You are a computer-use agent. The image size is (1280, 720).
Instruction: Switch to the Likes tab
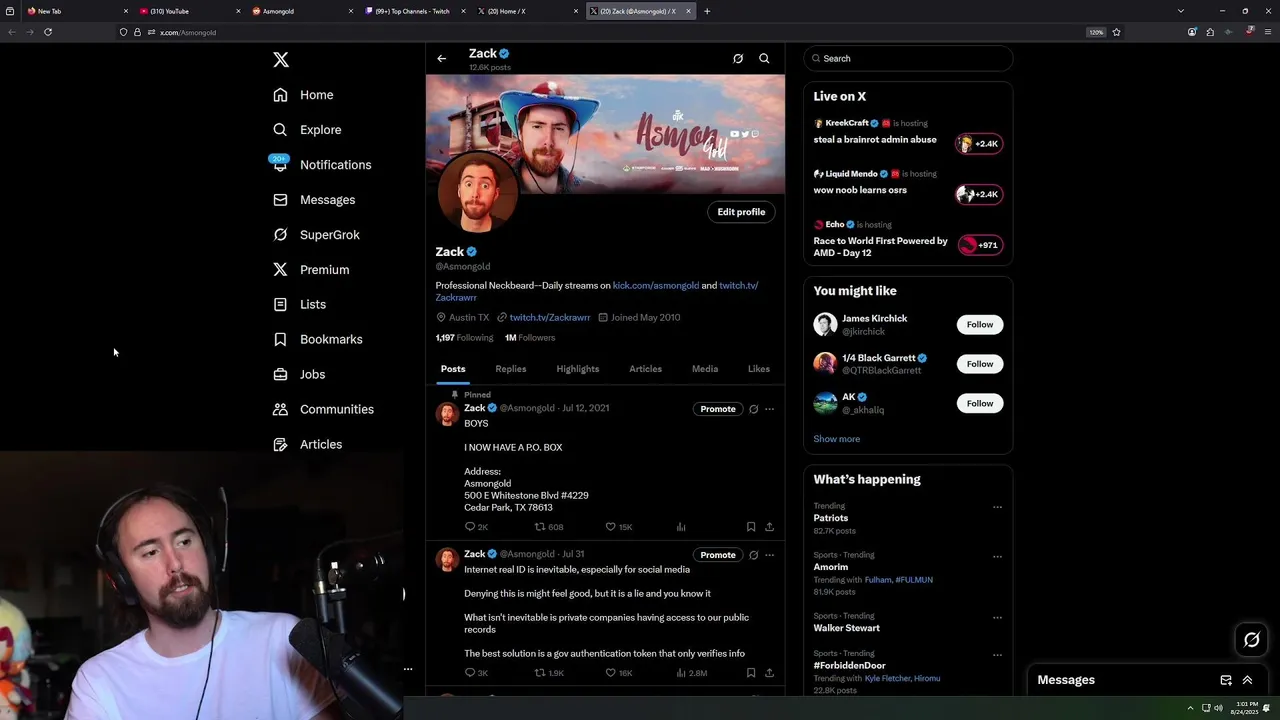click(759, 369)
